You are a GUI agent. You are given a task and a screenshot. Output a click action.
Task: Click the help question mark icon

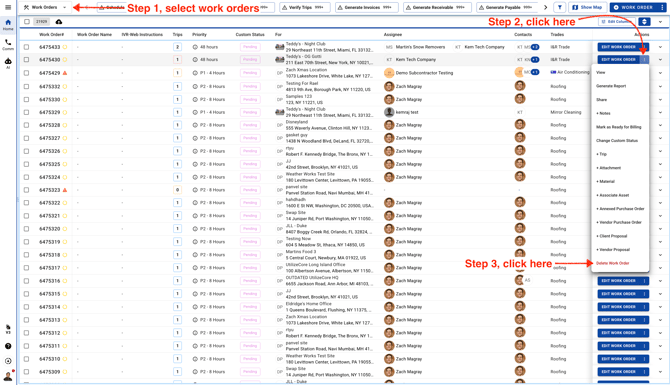click(8, 346)
